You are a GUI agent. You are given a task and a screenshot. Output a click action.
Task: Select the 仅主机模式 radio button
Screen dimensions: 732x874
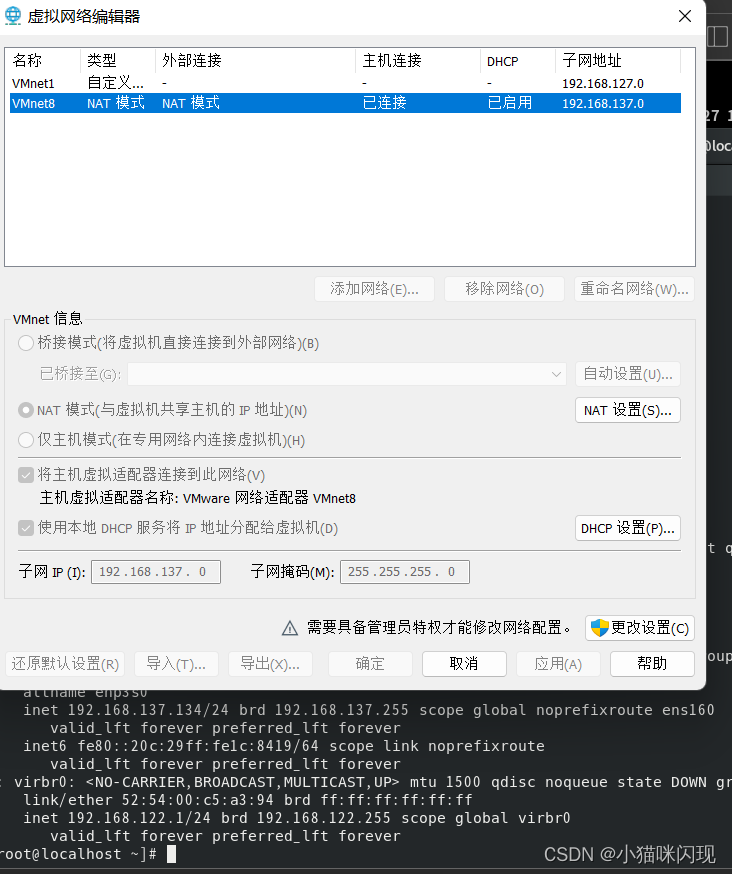tap(26, 440)
